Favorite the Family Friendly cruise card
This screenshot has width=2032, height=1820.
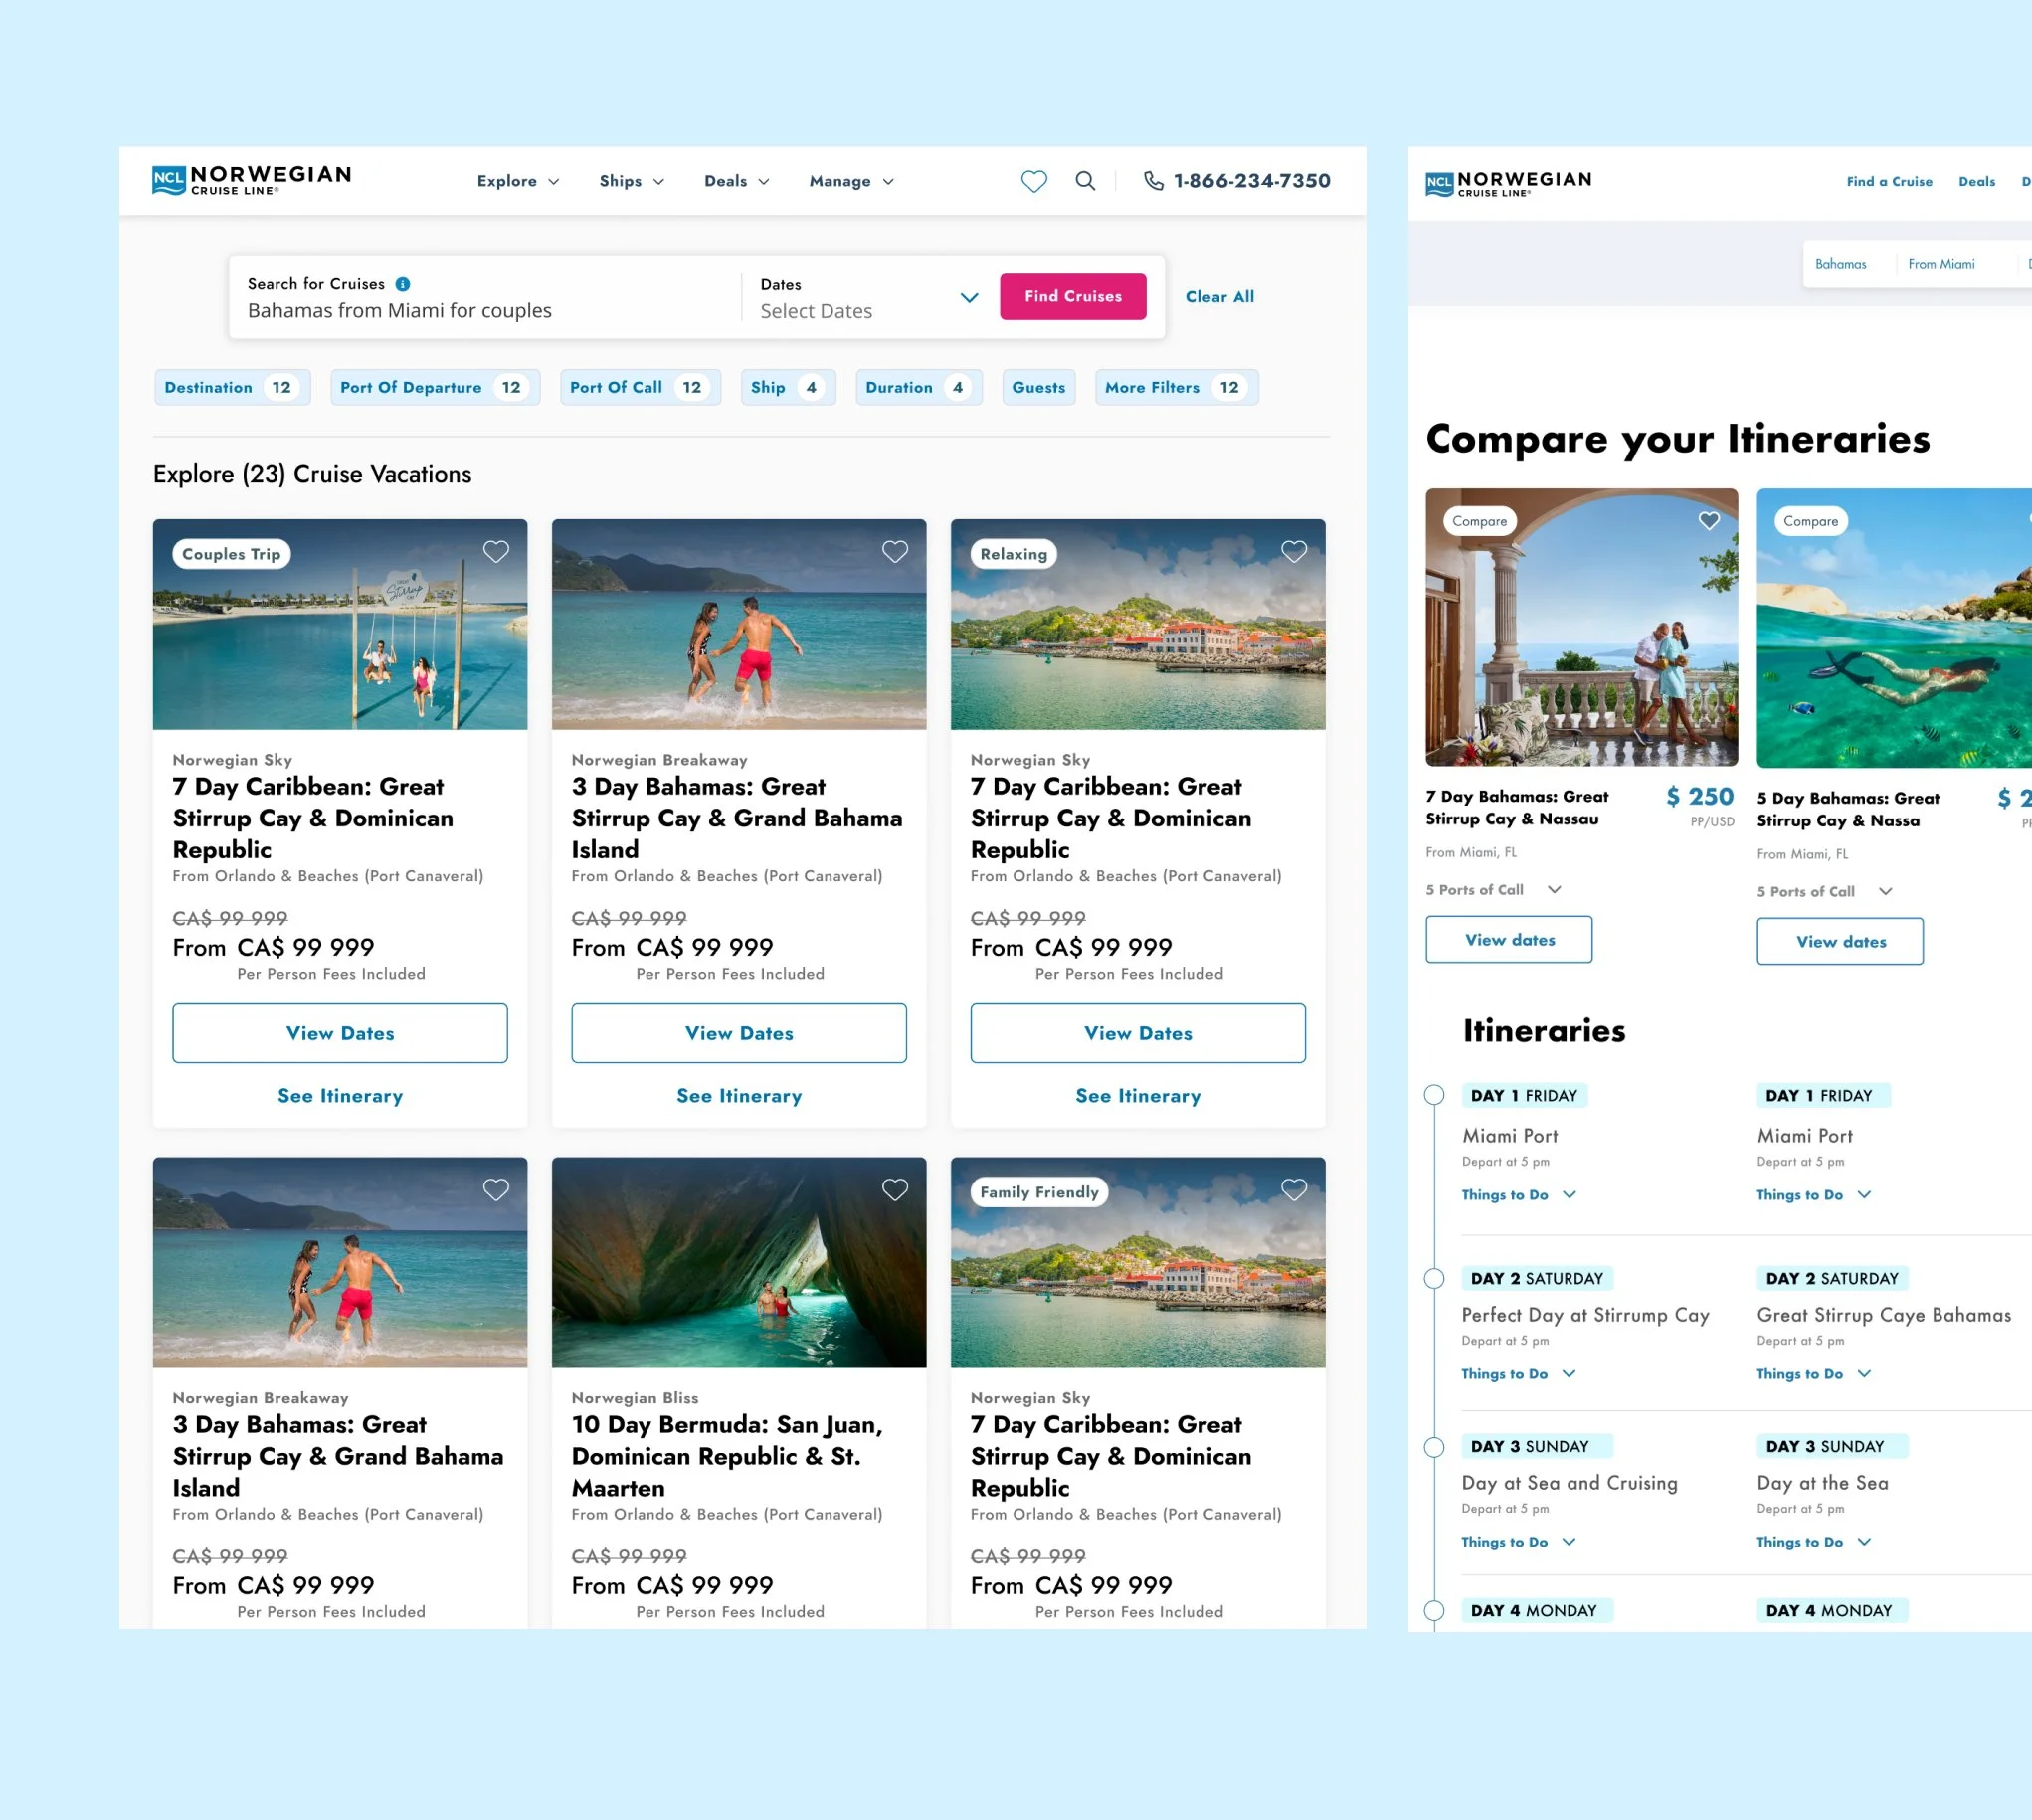tap(1293, 1190)
